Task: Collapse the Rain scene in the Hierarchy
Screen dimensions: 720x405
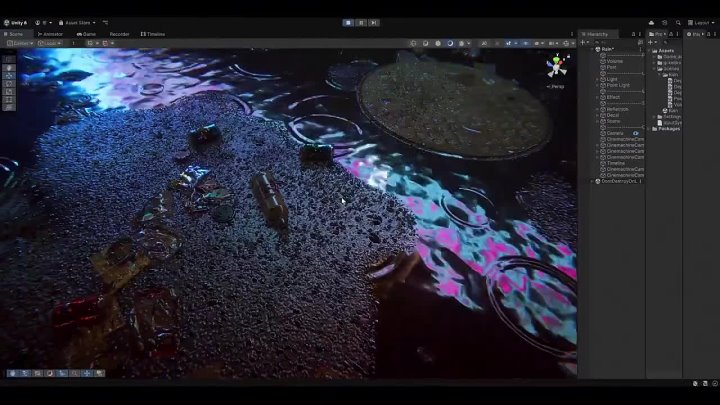Action: pyautogui.click(x=595, y=49)
